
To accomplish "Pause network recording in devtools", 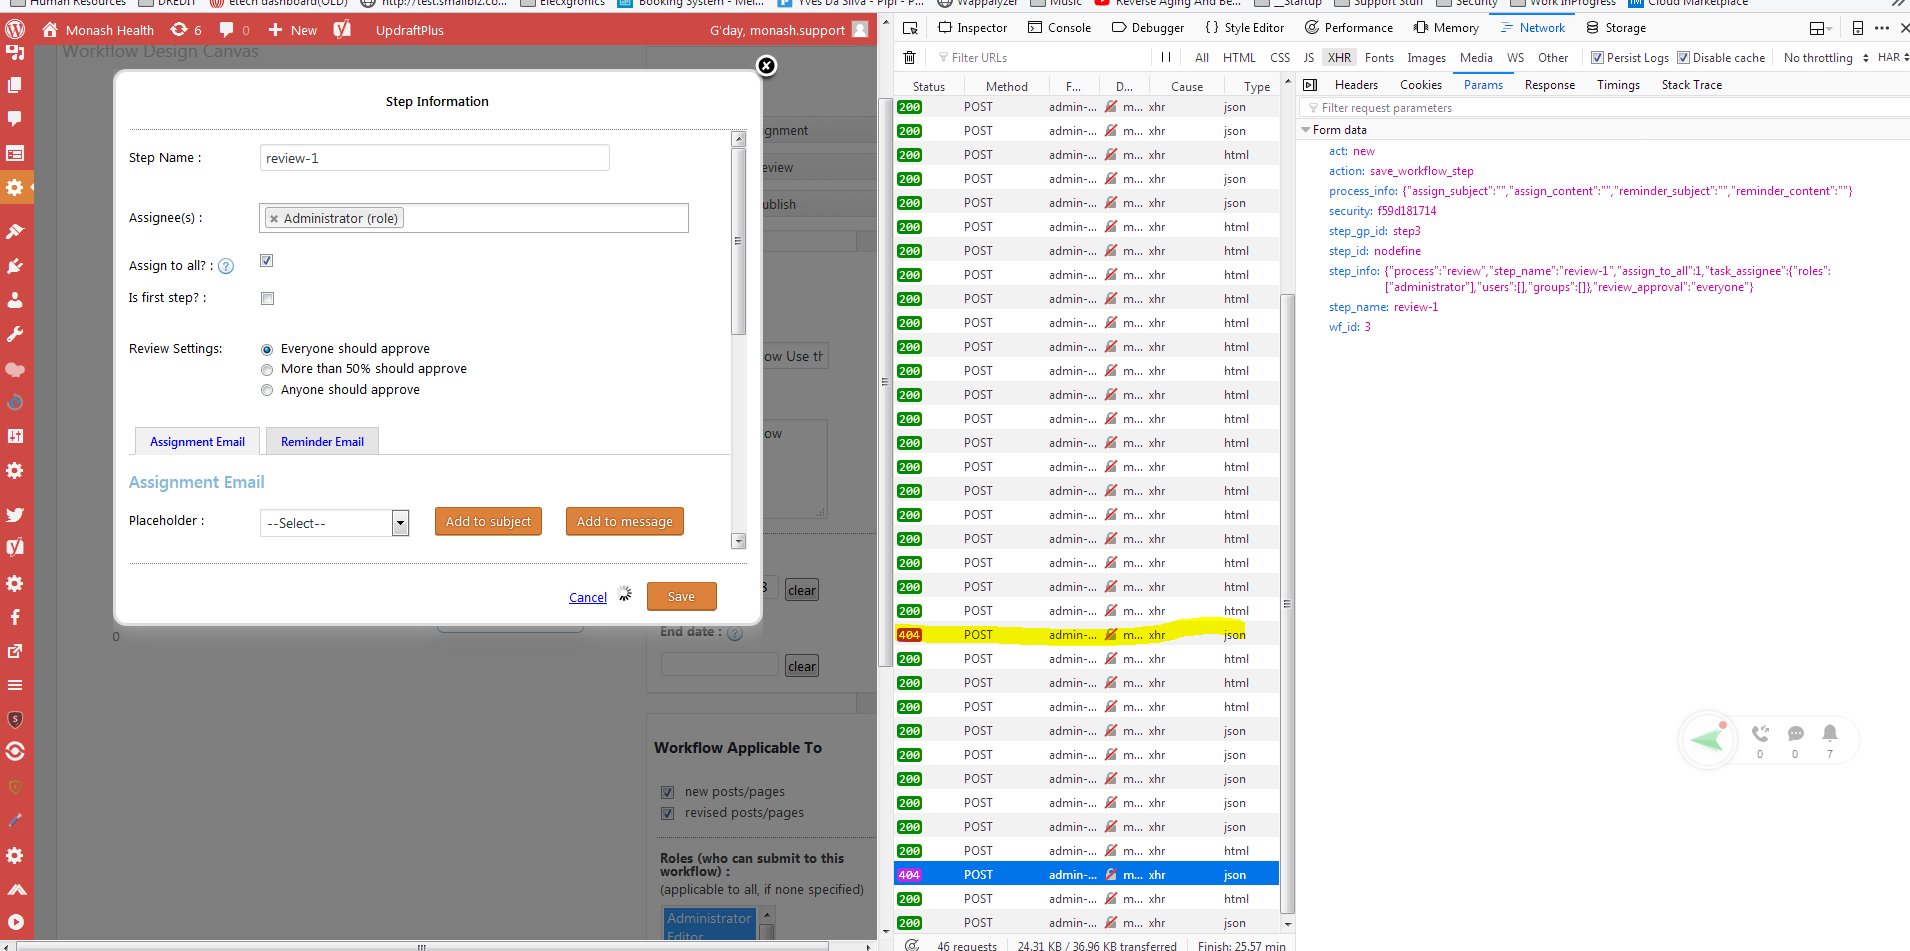I will 1166,58.
